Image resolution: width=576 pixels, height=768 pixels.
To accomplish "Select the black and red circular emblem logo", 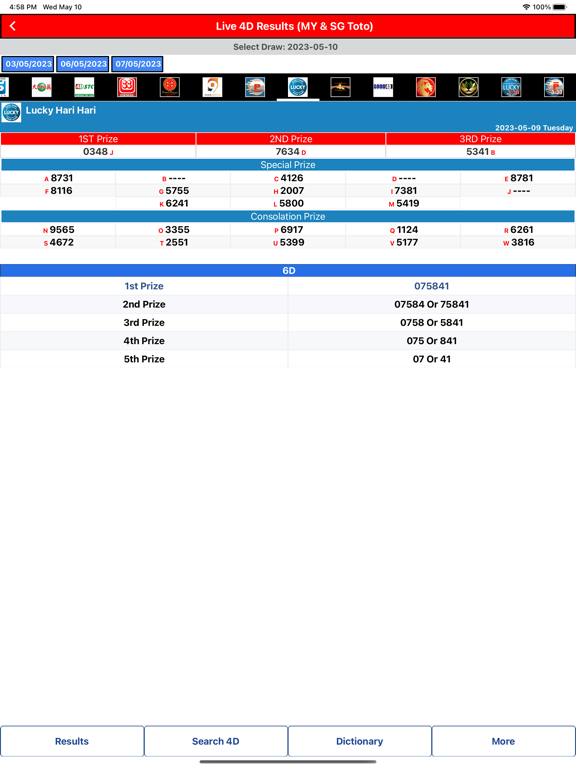I will coord(169,87).
